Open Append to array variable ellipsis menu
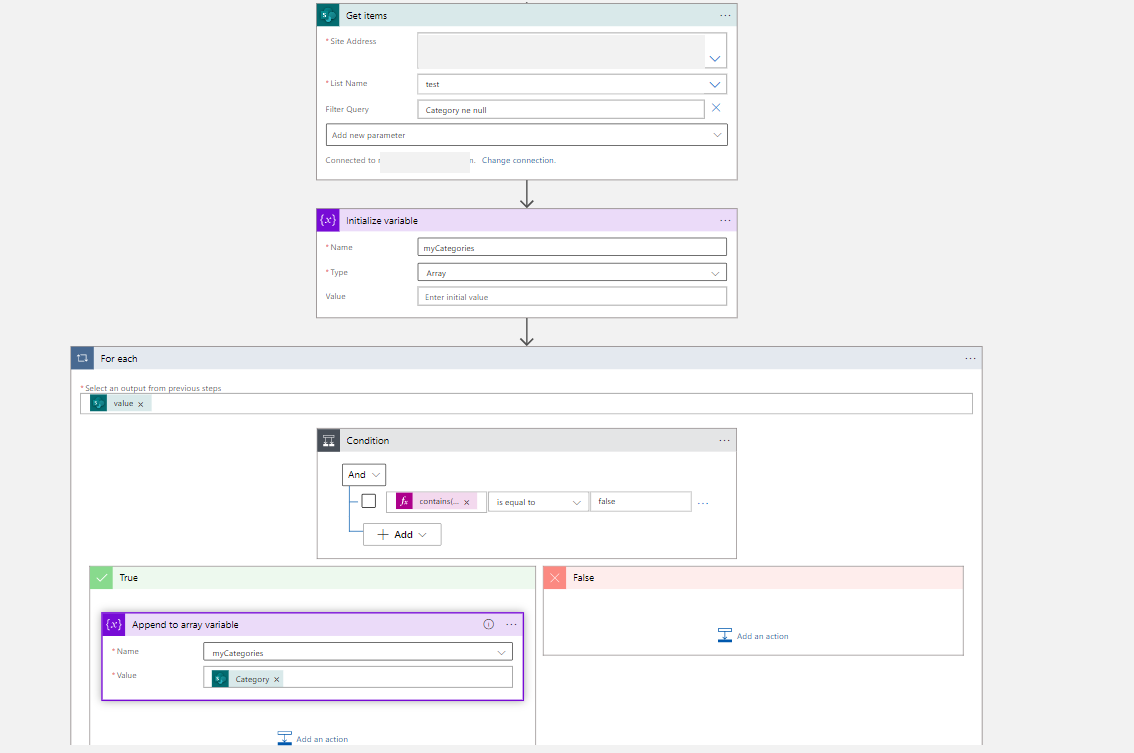The height and width of the screenshot is (753, 1134). pyautogui.click(x=511, y=624)
